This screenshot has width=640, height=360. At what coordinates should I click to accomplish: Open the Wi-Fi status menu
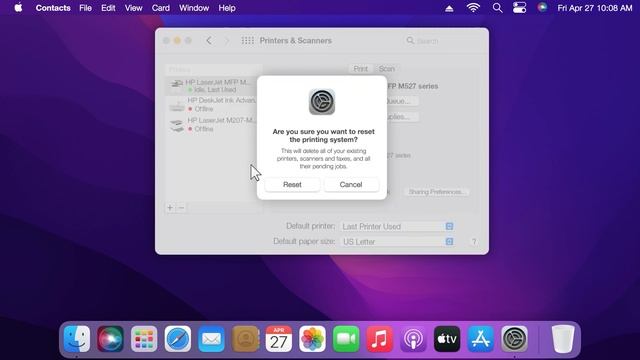(x=473, y=8)
